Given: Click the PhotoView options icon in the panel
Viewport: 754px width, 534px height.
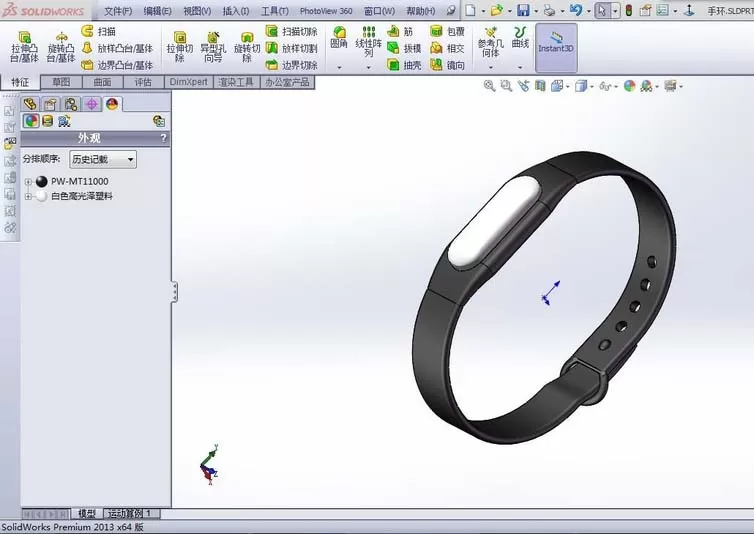Looking at the screenshot, I should click(x=159, y=121).
